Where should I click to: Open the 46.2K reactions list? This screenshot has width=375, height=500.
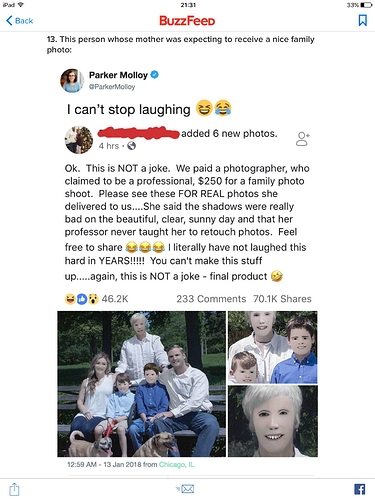click(x=97, y=299)
